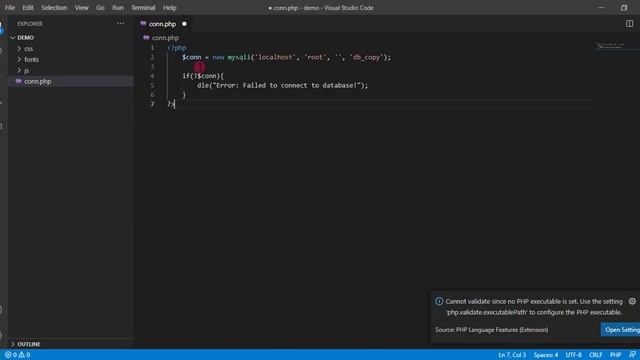Image resolution: width=640 pixels, height=360 pixels.
Task: Click conn.php breadcrumb
Action: pos(165,38)
